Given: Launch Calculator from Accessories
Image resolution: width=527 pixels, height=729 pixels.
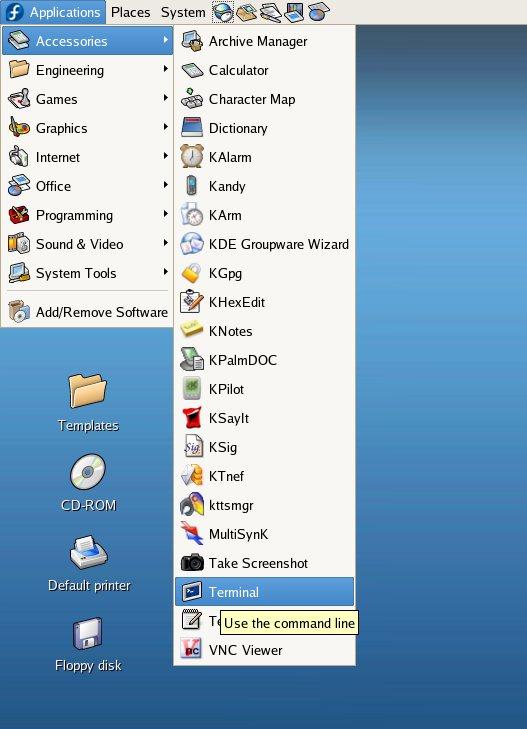Looking at the screenshot, I should (x=264, y=70).
